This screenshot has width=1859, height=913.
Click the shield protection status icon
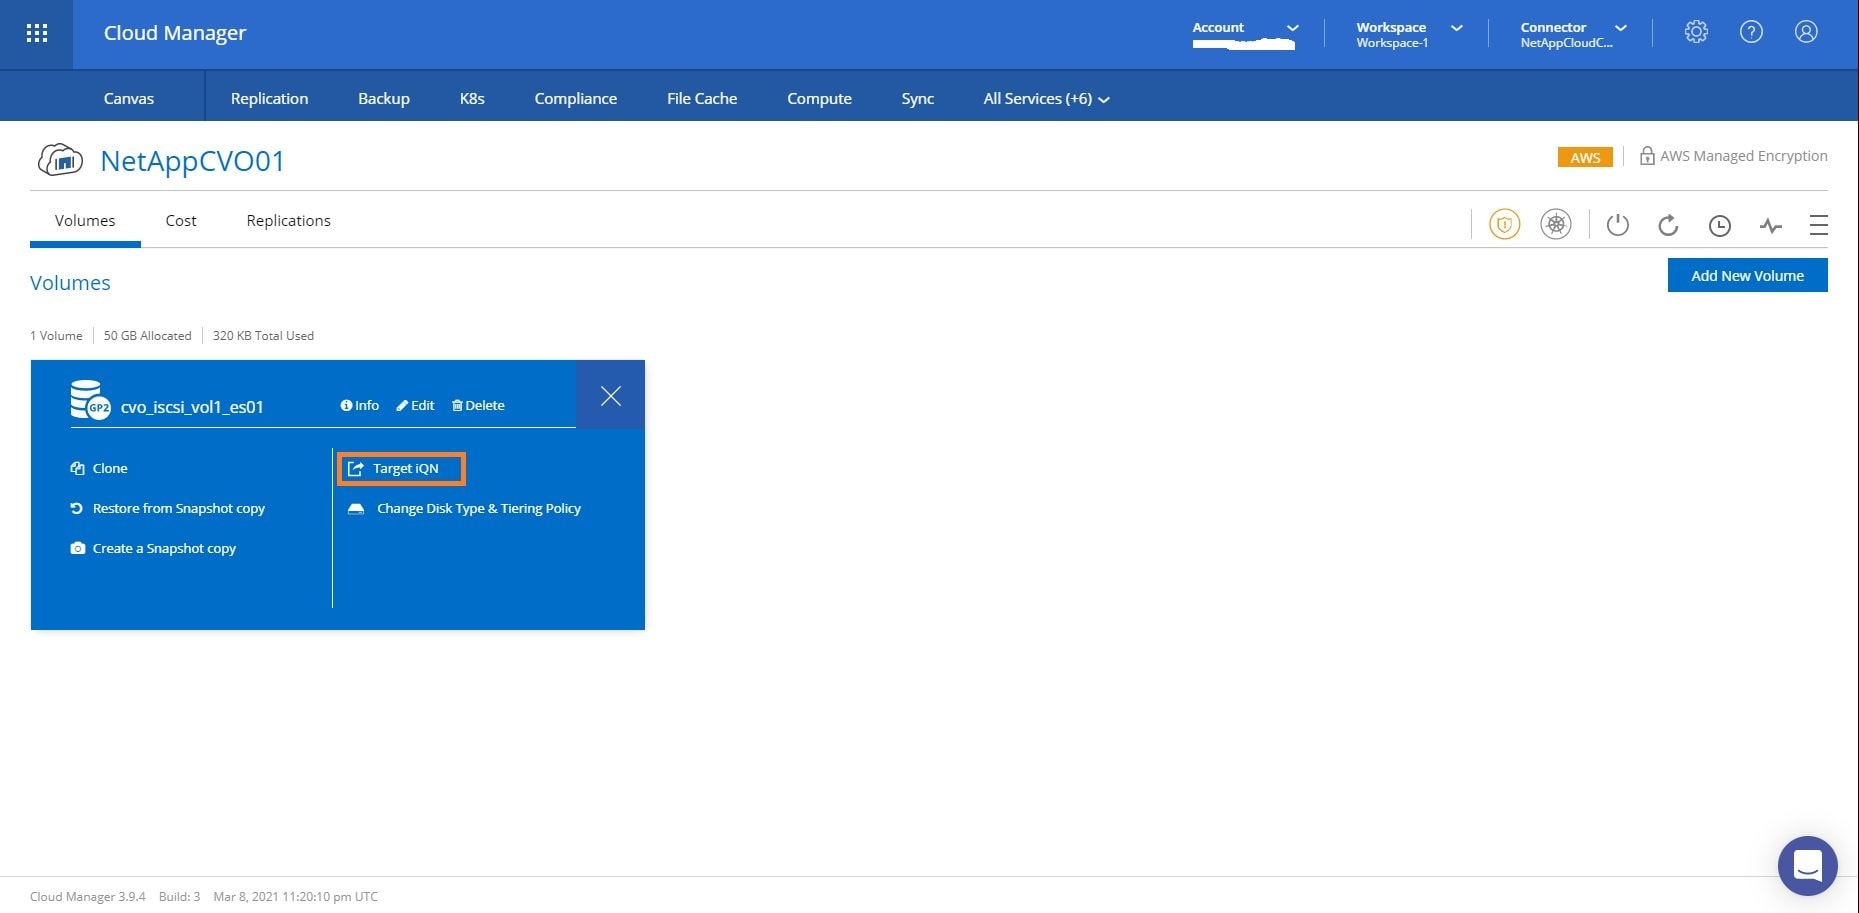point(1504,224)
